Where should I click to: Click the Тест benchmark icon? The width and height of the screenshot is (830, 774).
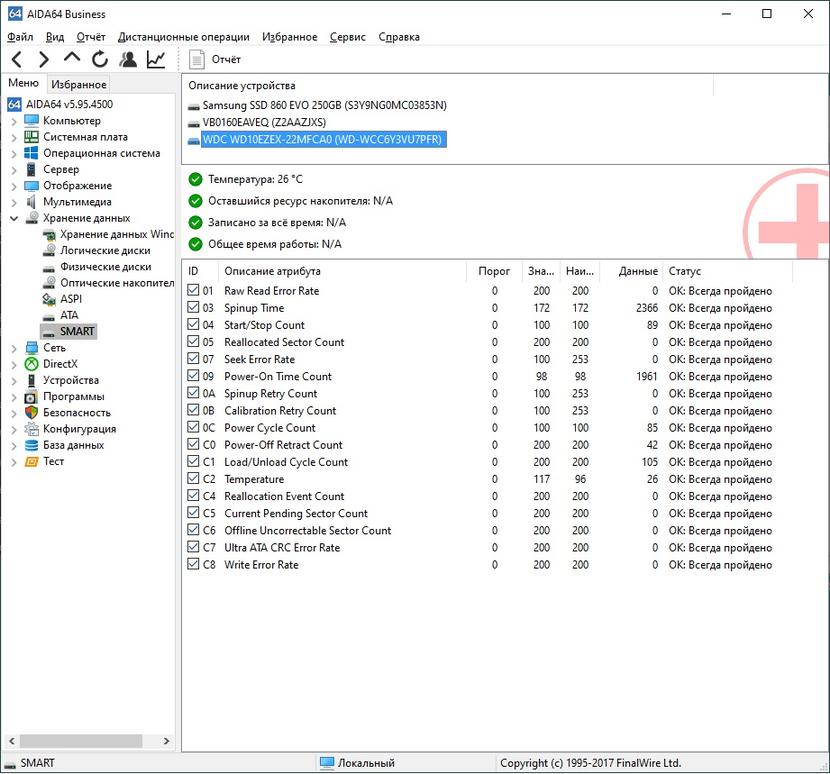pos(32,462)
